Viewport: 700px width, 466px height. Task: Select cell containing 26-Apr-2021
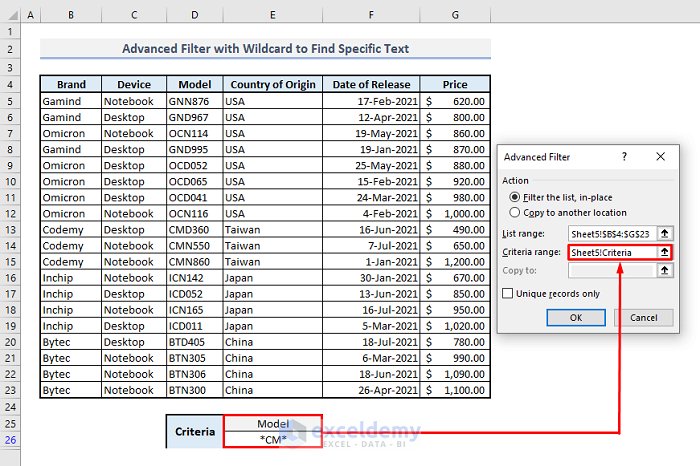(371, 390)
